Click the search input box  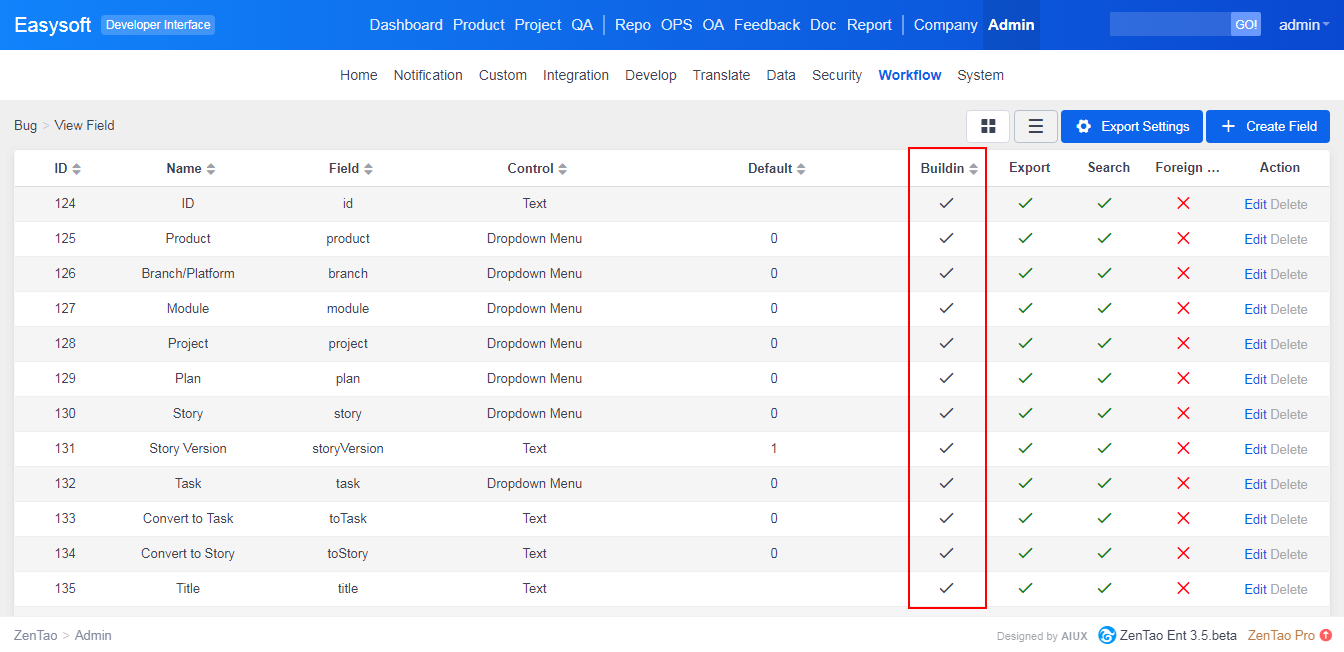1169,25
